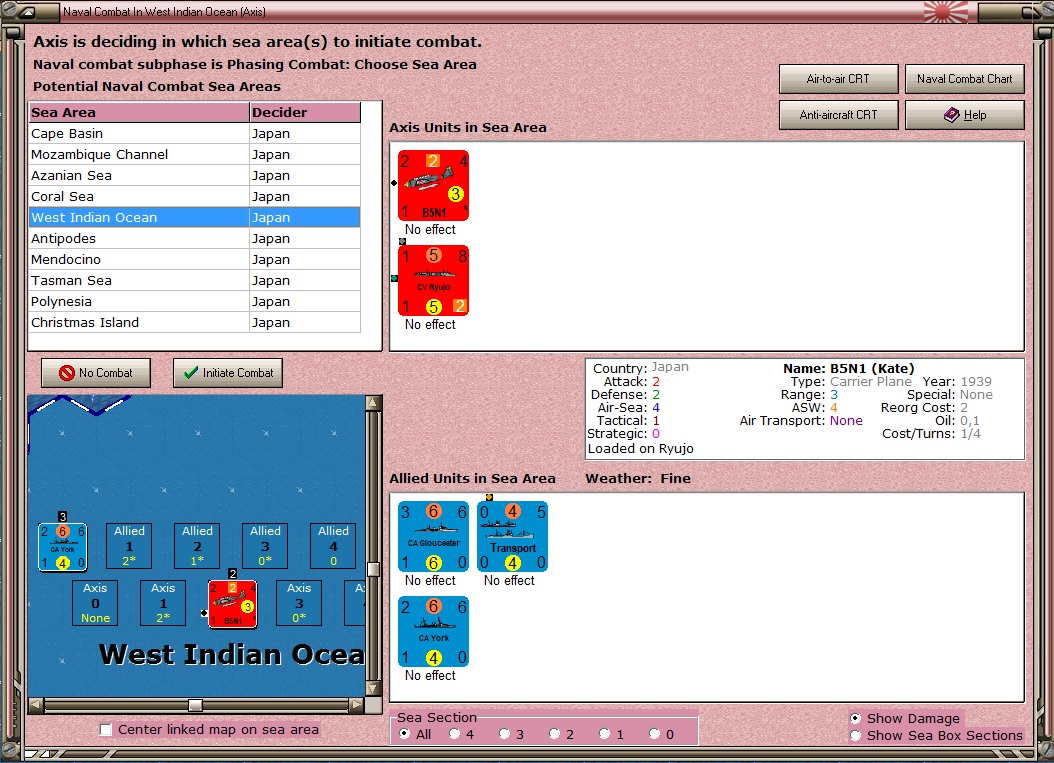Select Christmas Island sea area row
Screen dimensions: 1054x763
pyautogui.click(x=195, y=322)
